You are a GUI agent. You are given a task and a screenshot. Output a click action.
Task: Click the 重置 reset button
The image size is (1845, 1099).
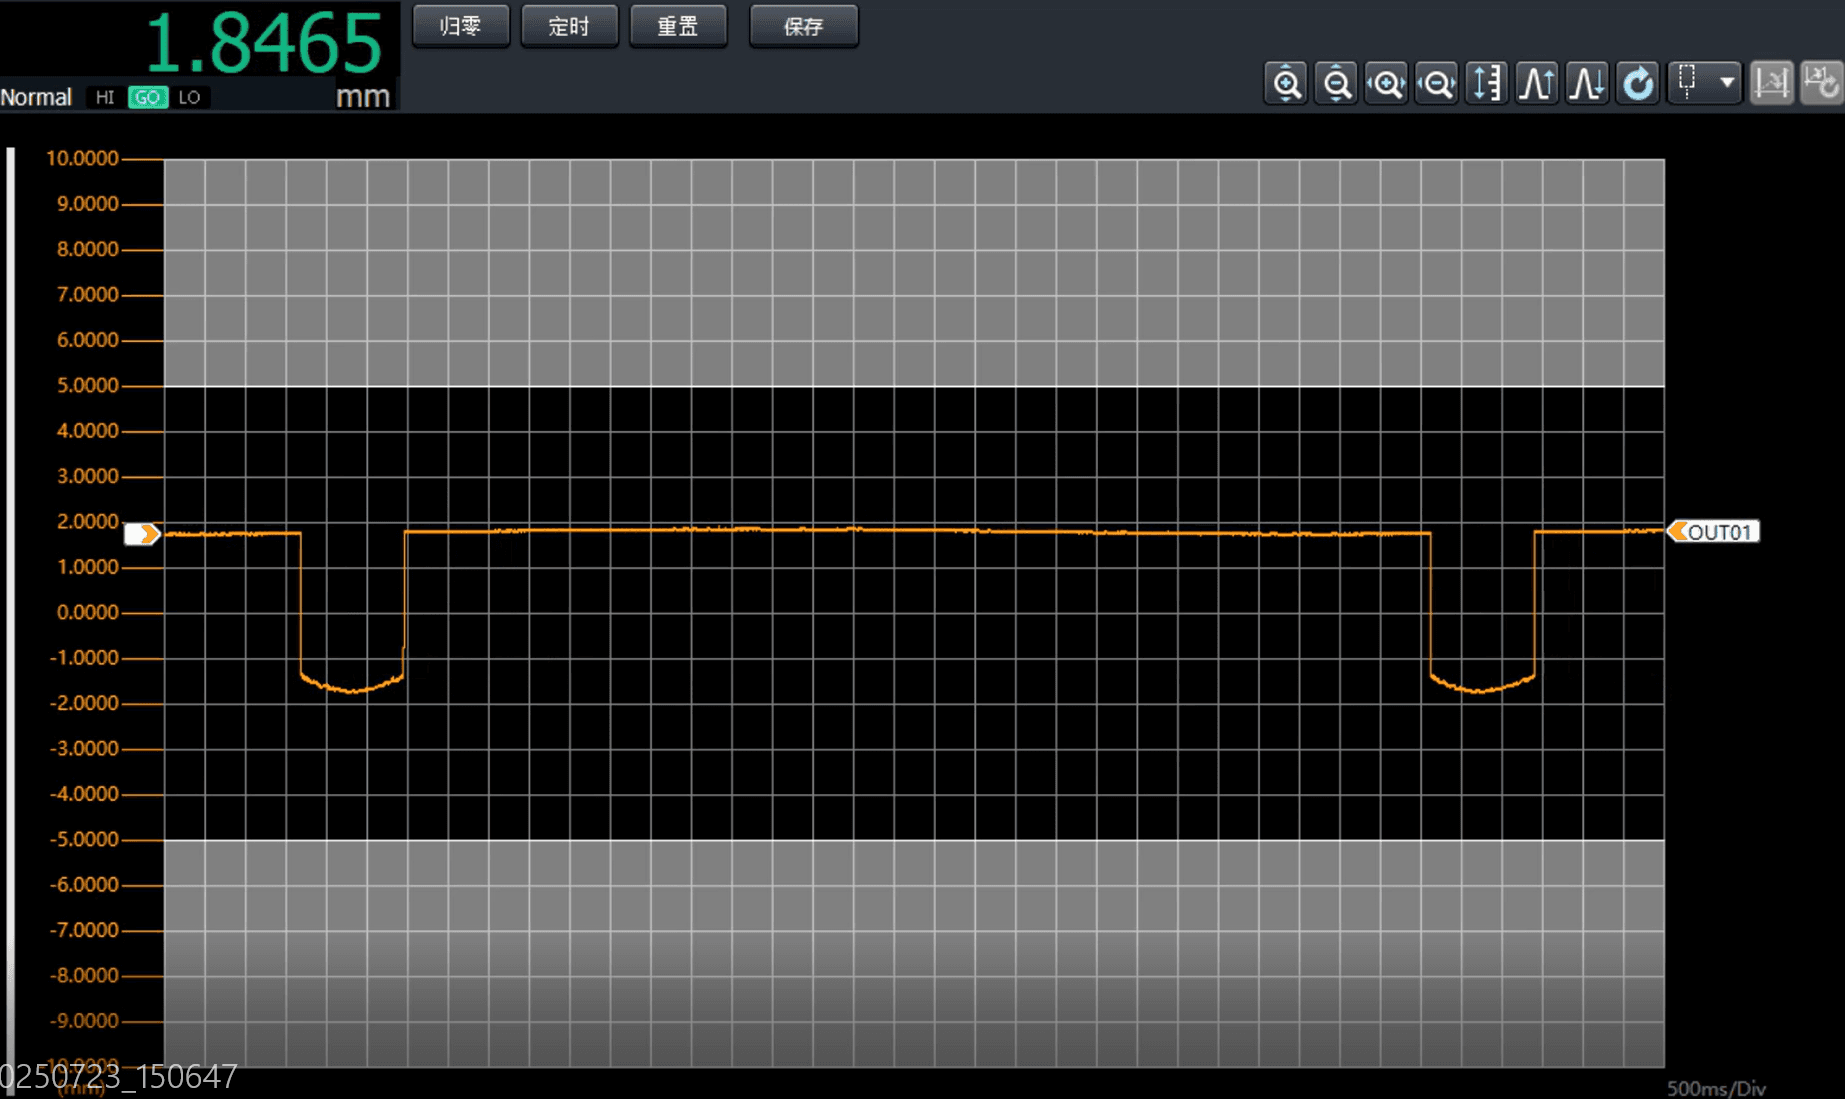point(678,26)
